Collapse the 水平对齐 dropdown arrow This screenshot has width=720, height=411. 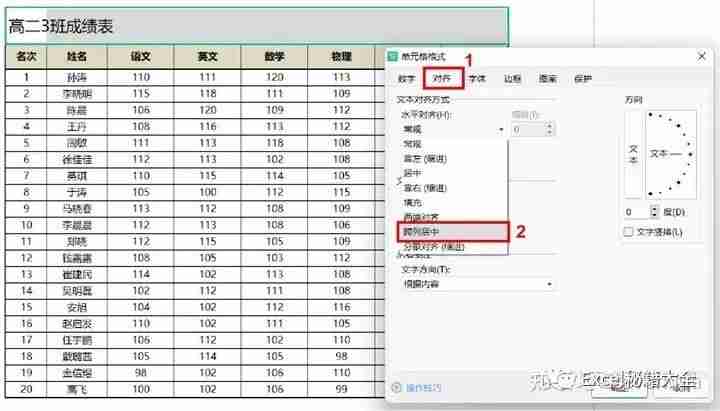click(x=501, y=130)
